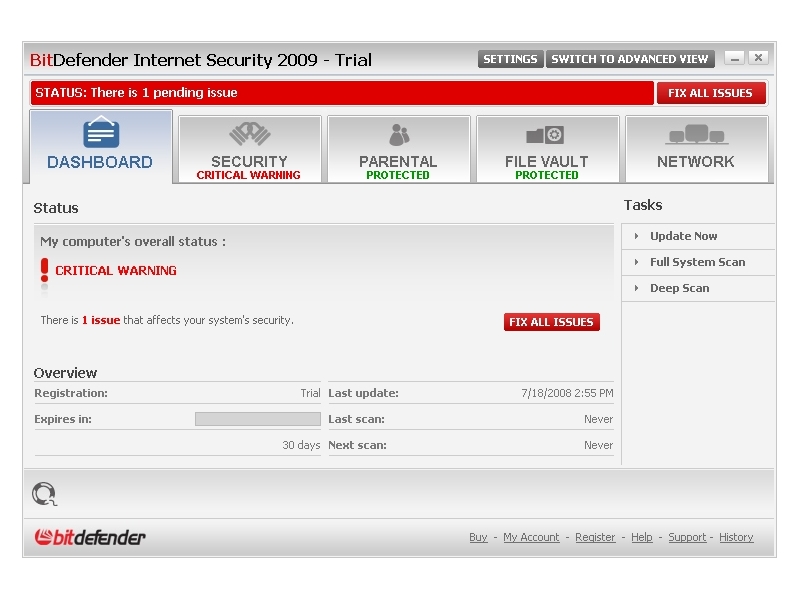Open the Parental tab
The height and width of the screenshot is (600, 800).
[x=398, y=149]
